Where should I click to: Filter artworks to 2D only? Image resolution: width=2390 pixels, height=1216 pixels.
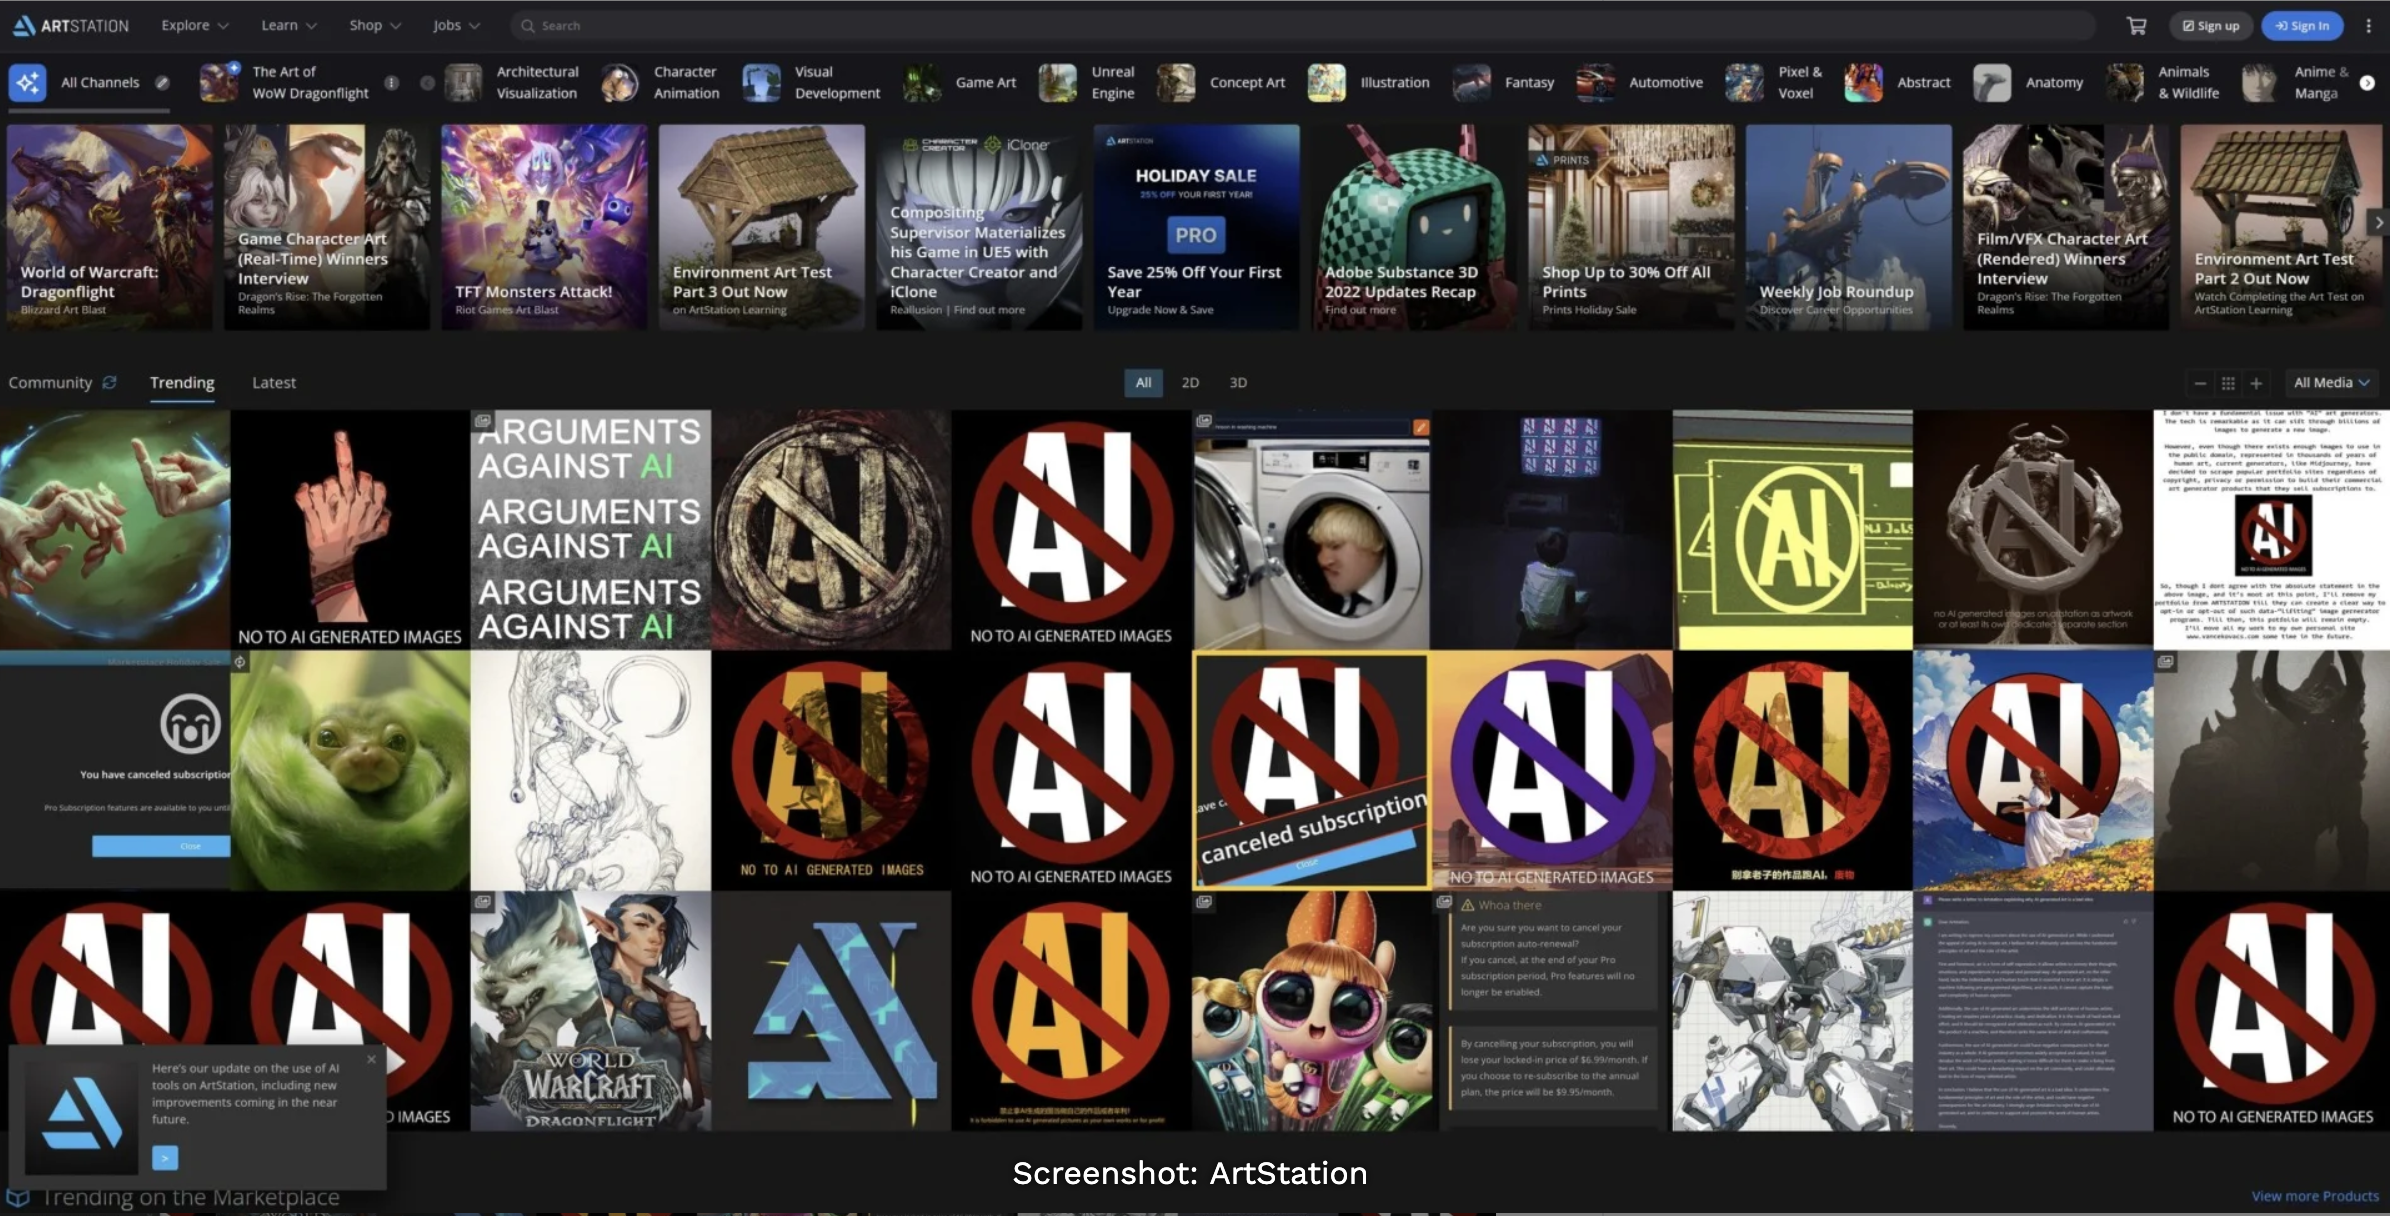point(1190,382)
